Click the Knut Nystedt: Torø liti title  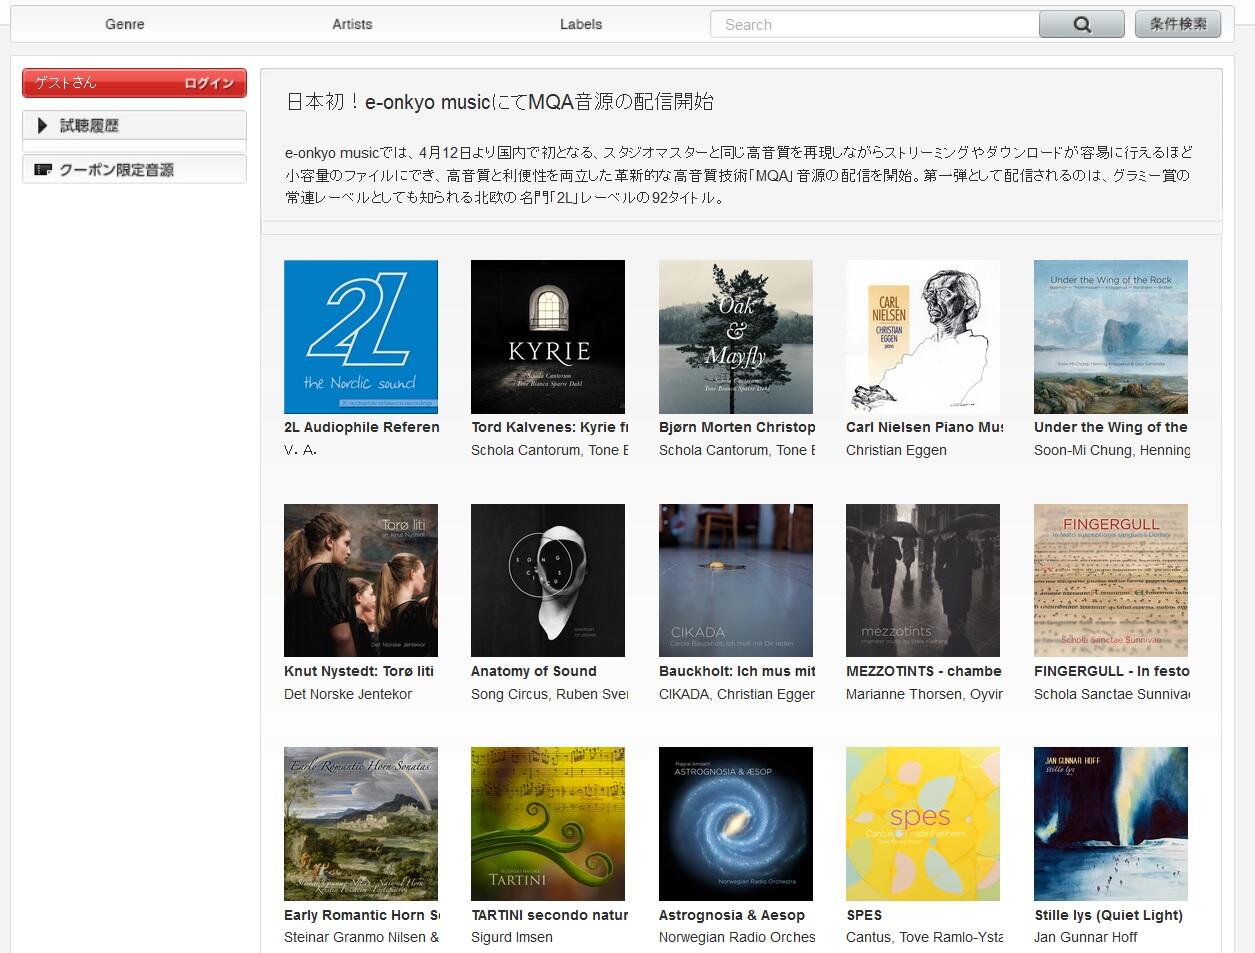[x=359, y=671]
